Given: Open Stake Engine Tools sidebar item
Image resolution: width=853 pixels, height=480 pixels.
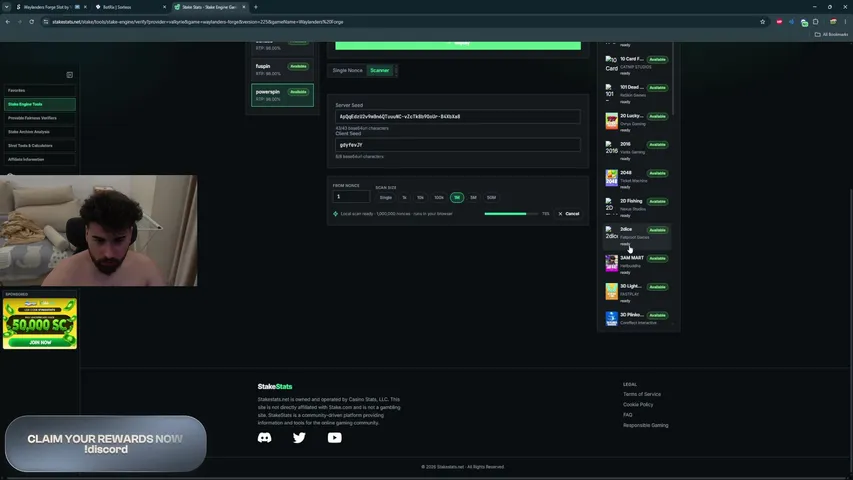Looking at the screenshot, I should tap(40, 104).
